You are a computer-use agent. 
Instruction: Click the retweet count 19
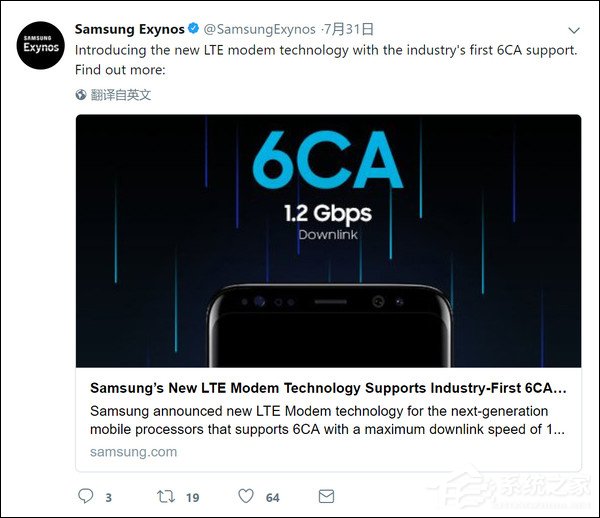coord(193,497)
